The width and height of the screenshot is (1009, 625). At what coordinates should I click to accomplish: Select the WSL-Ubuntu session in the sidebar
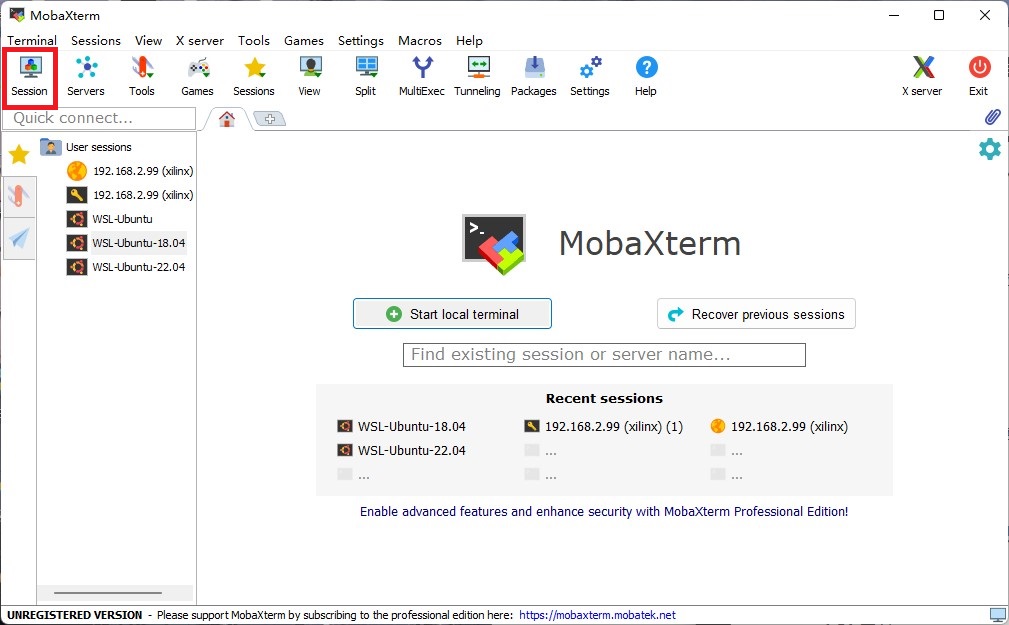pos(110,219)
